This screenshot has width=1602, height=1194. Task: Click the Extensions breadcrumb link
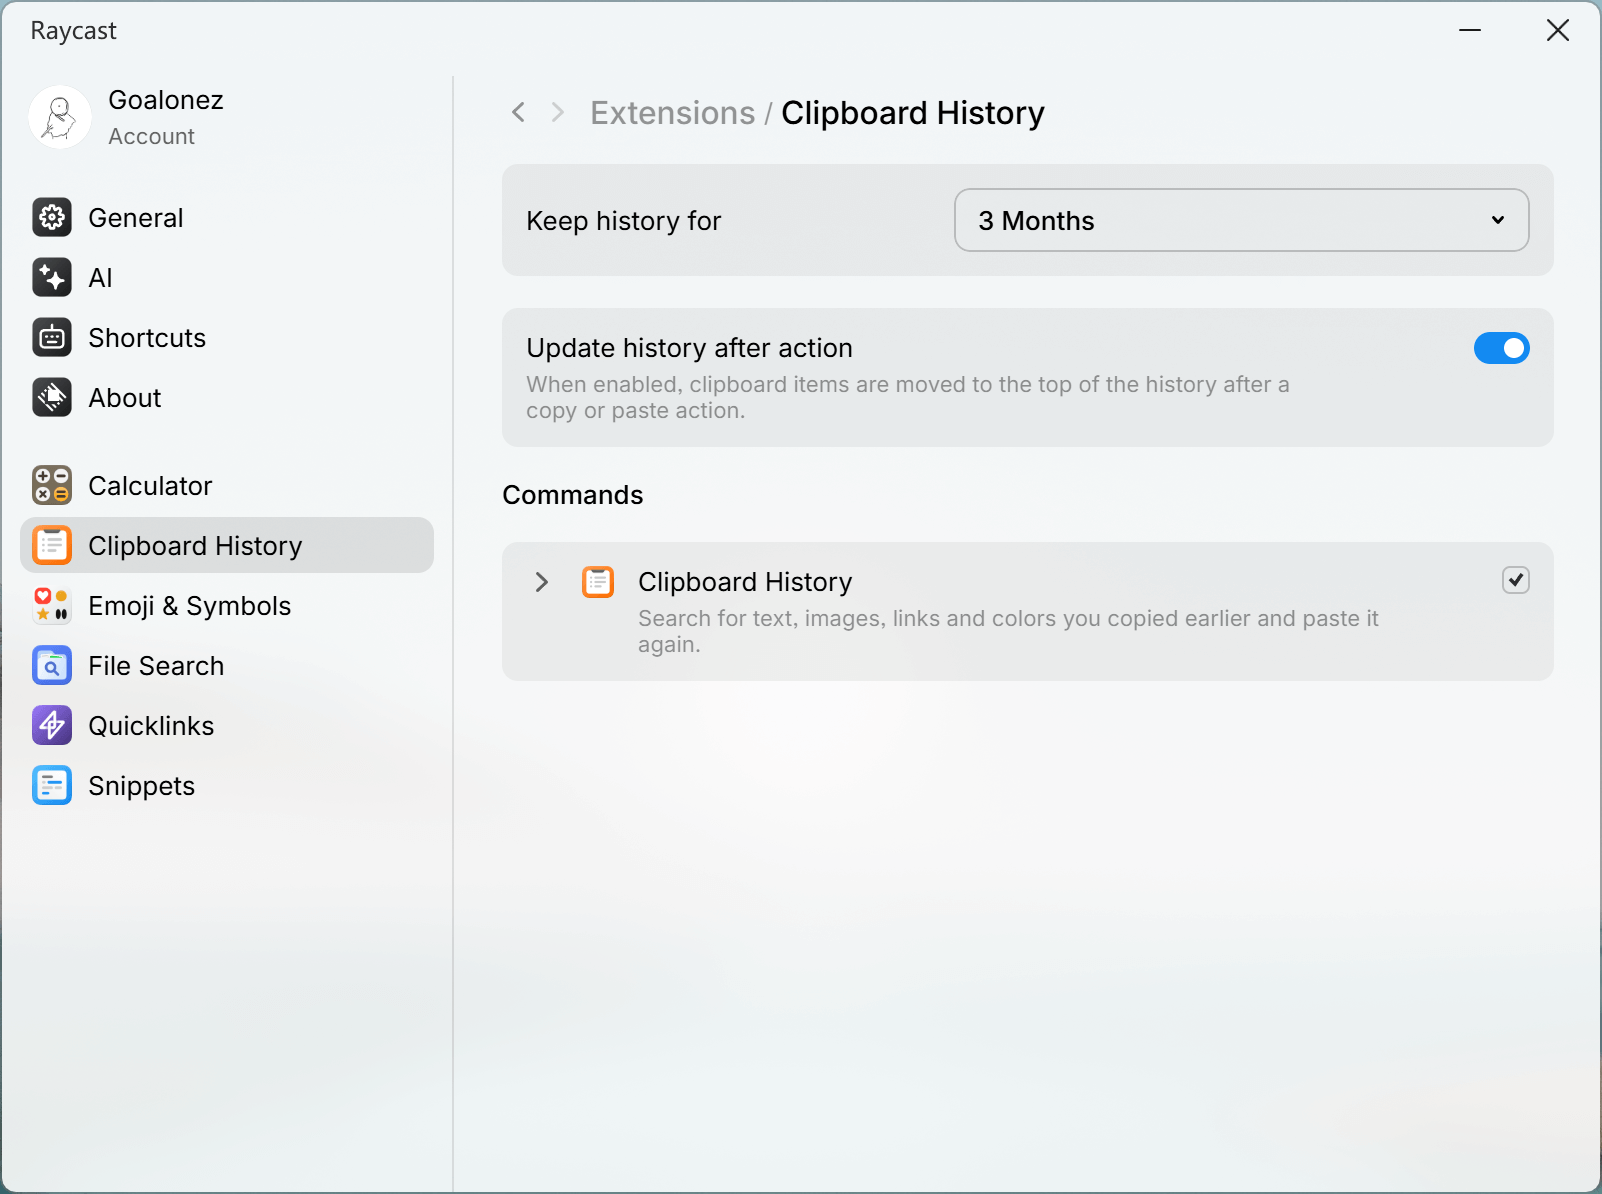coord(673,113)
